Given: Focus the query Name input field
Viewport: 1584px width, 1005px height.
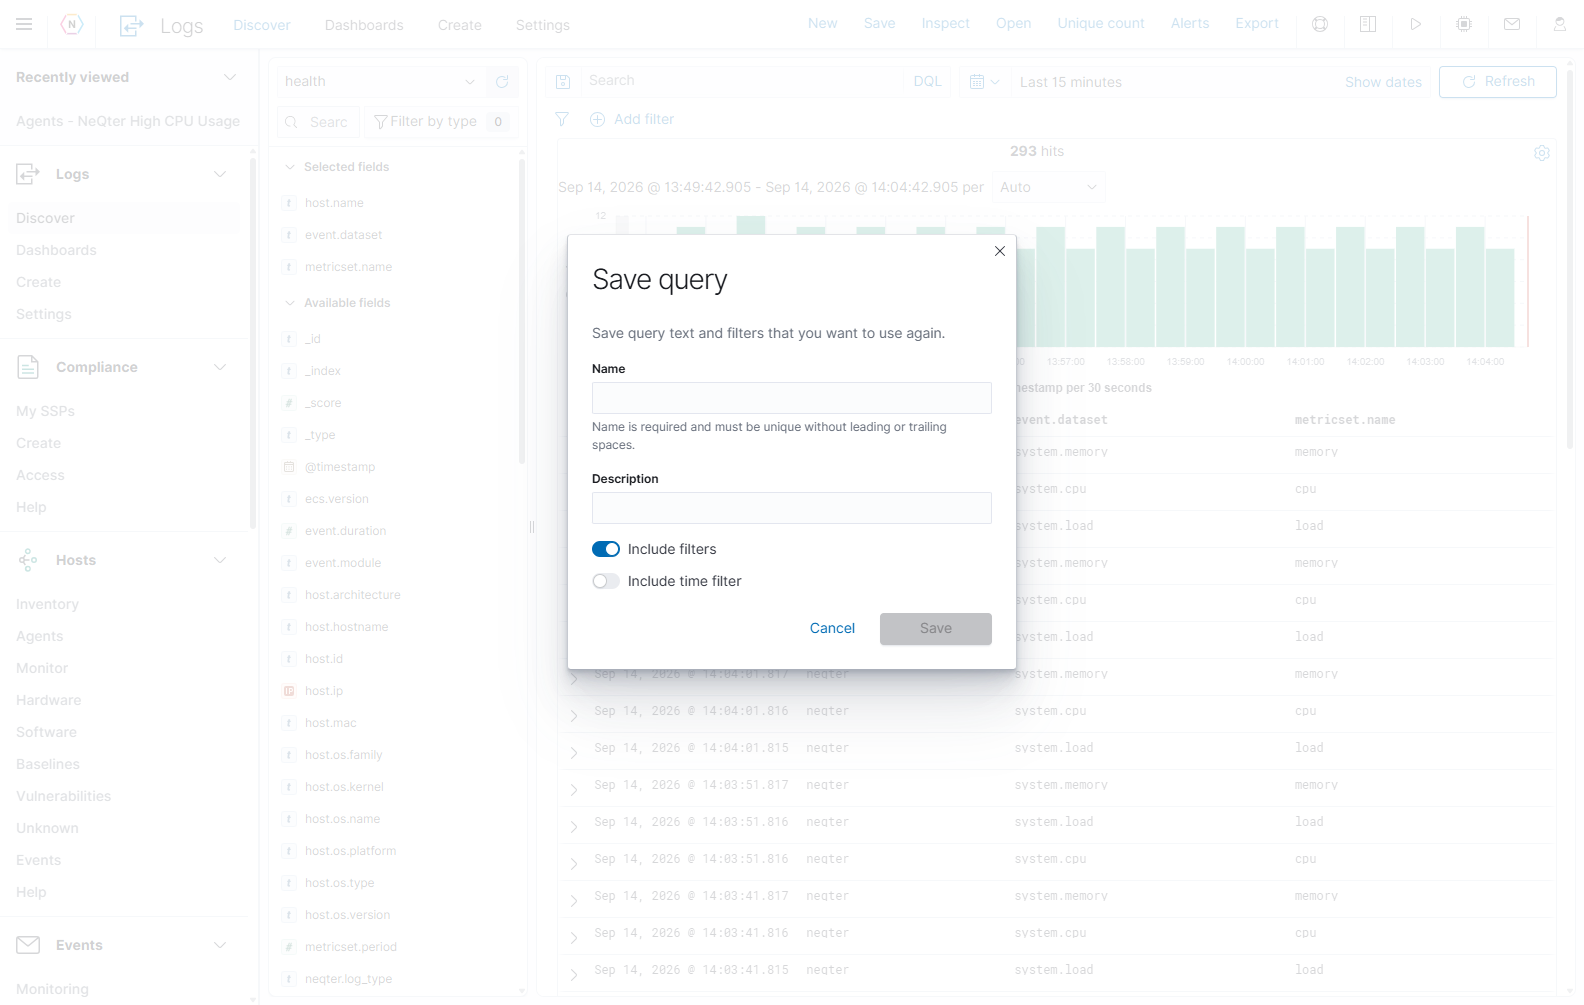Looking at the screenshot, I should pos(792,398).
